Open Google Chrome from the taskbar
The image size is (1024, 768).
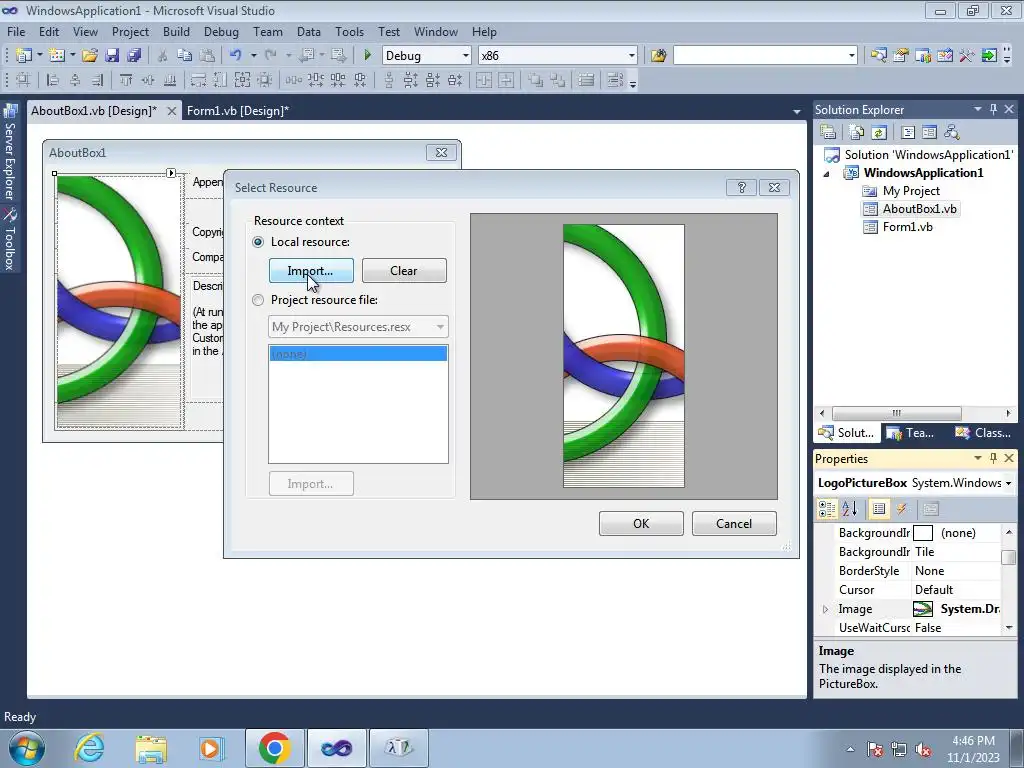pos(274,748)
